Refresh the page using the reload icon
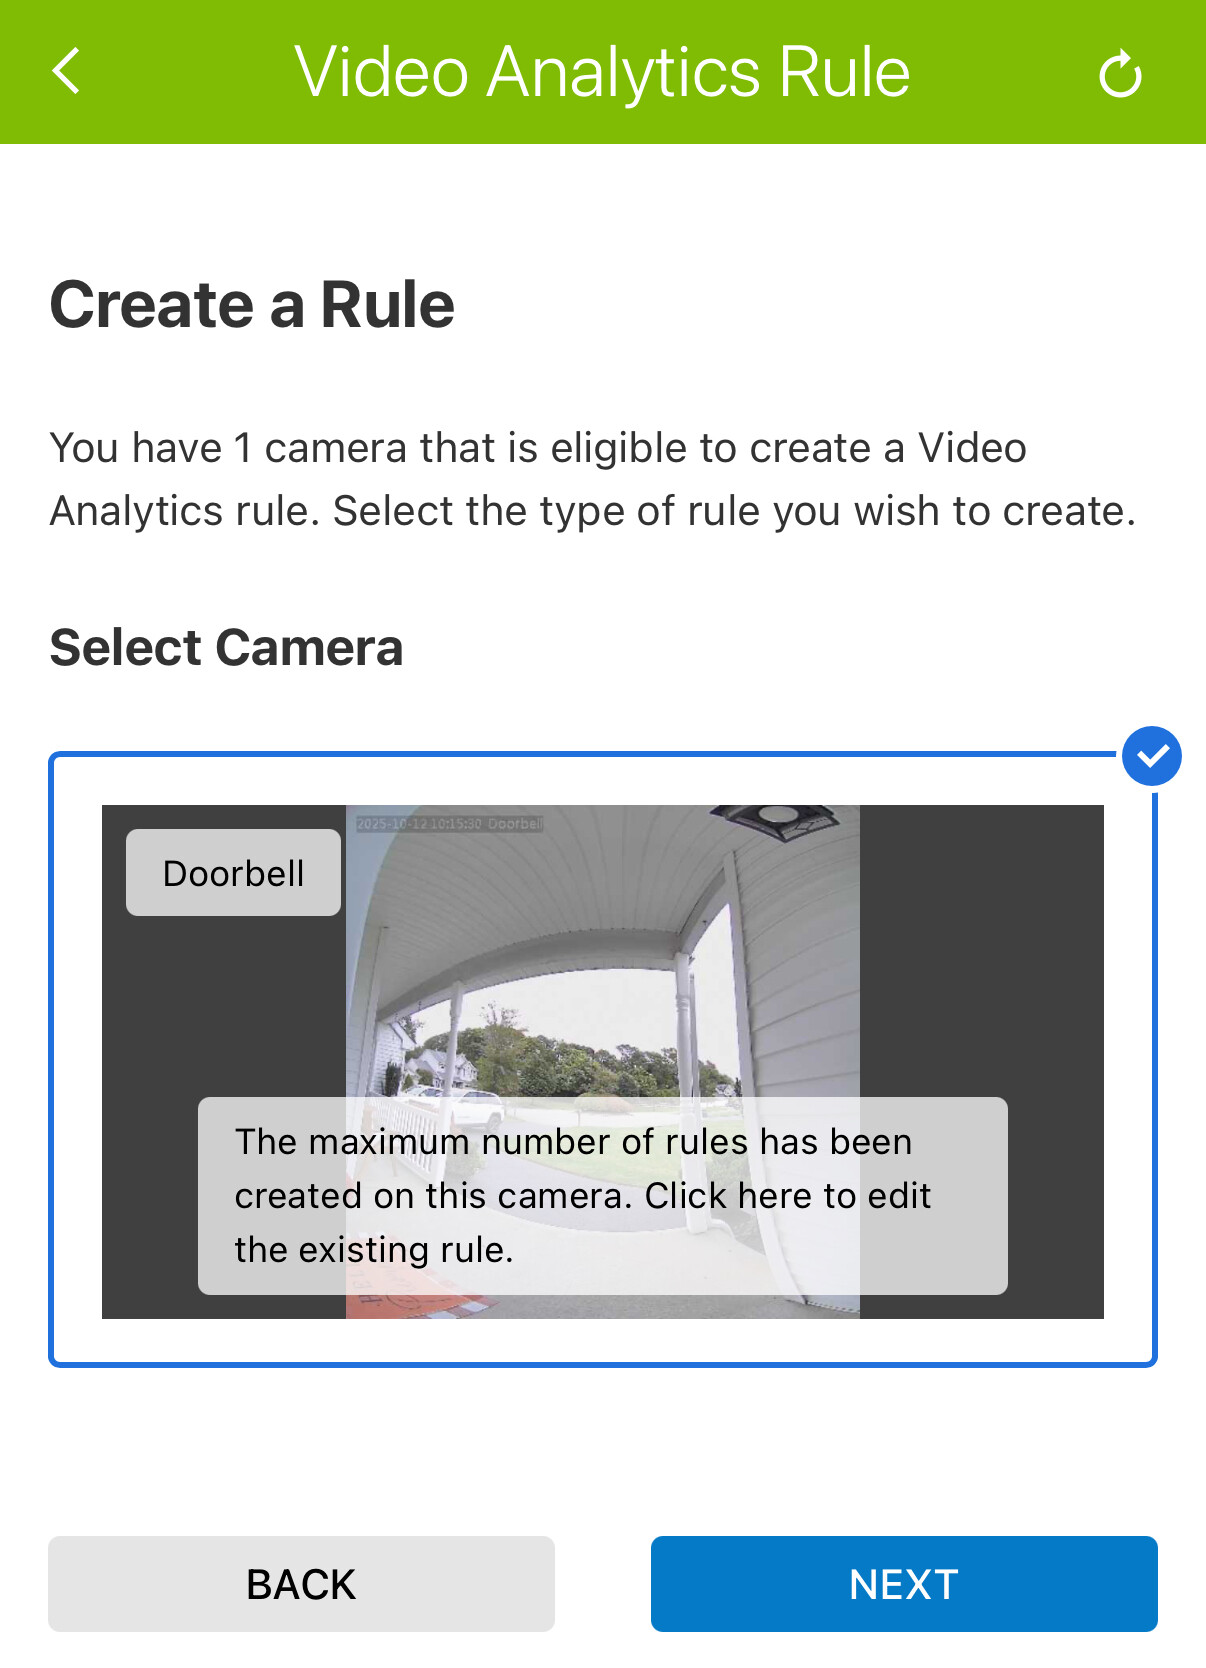 (x=1120, y=74)
